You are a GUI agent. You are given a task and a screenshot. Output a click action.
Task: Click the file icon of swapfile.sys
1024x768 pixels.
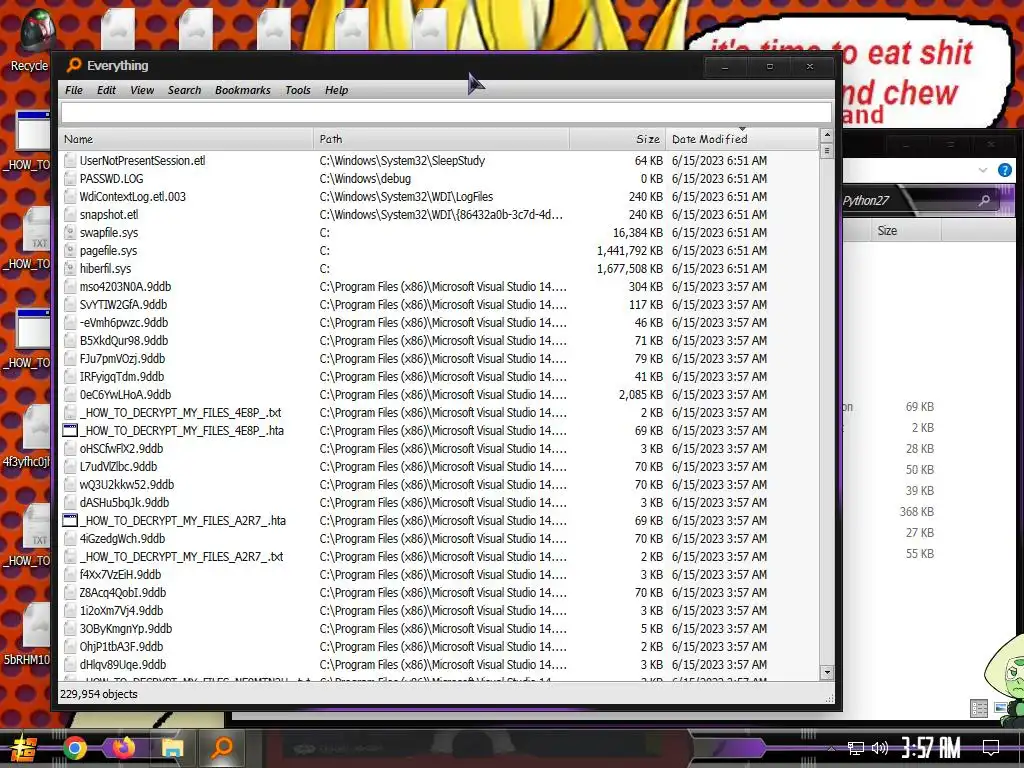(x=70, y=232)
